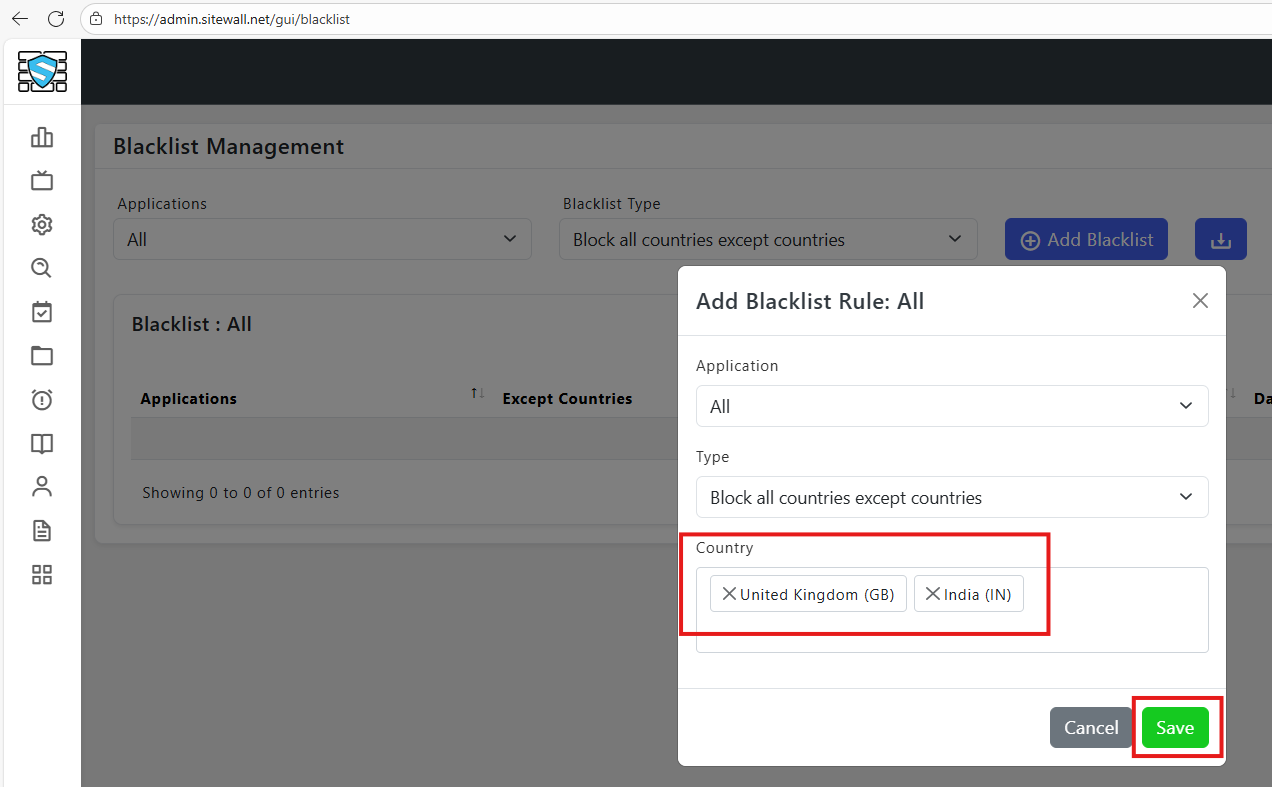This screenshot has height=787, width=1272.
Task: Click the grid dashboard icon at sidebar bottom
Action: (x=41, y=574)
